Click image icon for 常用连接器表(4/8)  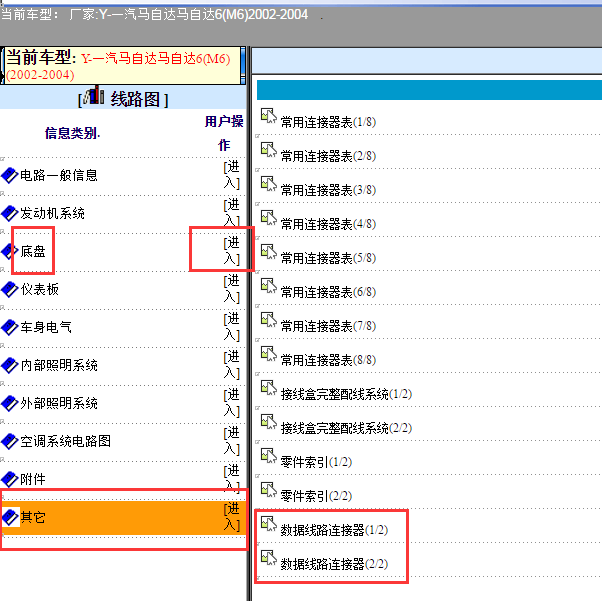(269, 218)
